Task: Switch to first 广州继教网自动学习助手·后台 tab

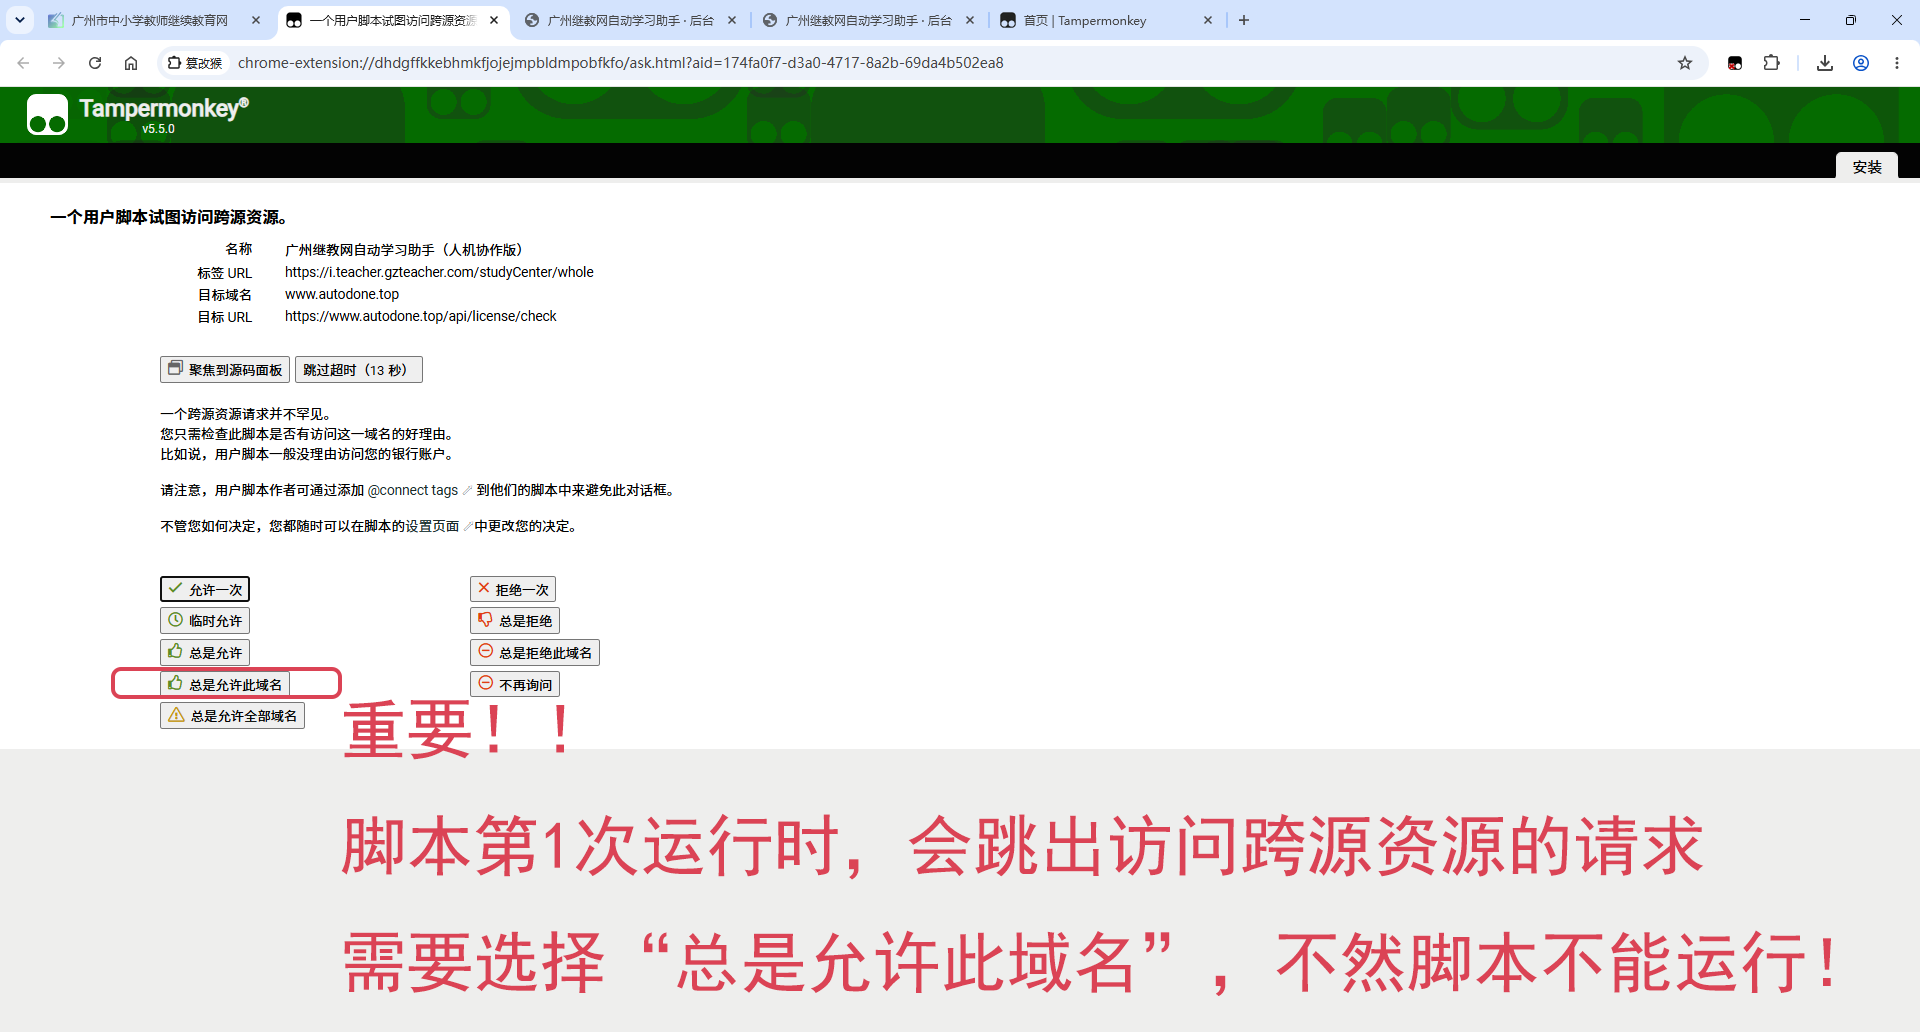Action: tap(631, 20)
